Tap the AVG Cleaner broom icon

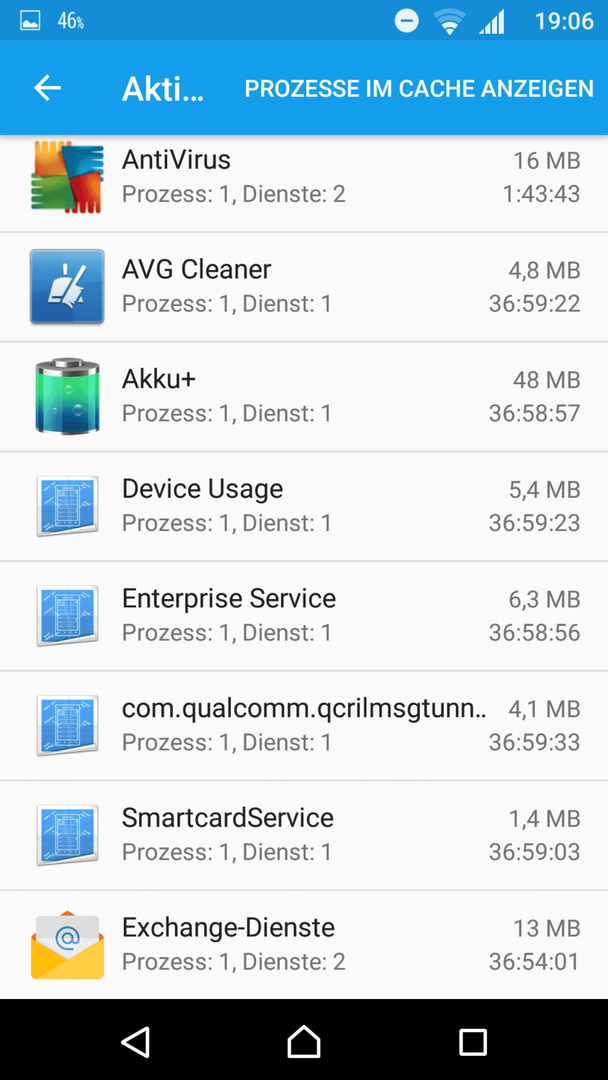coord(67,287)
